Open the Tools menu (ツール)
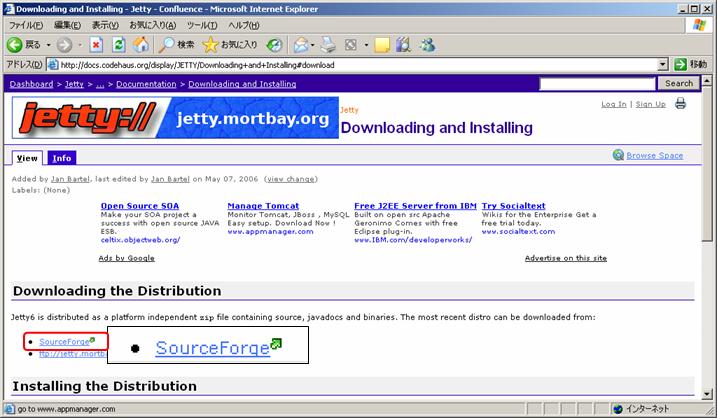This screenshot has width=717, height=418. [x=202, y=25]
